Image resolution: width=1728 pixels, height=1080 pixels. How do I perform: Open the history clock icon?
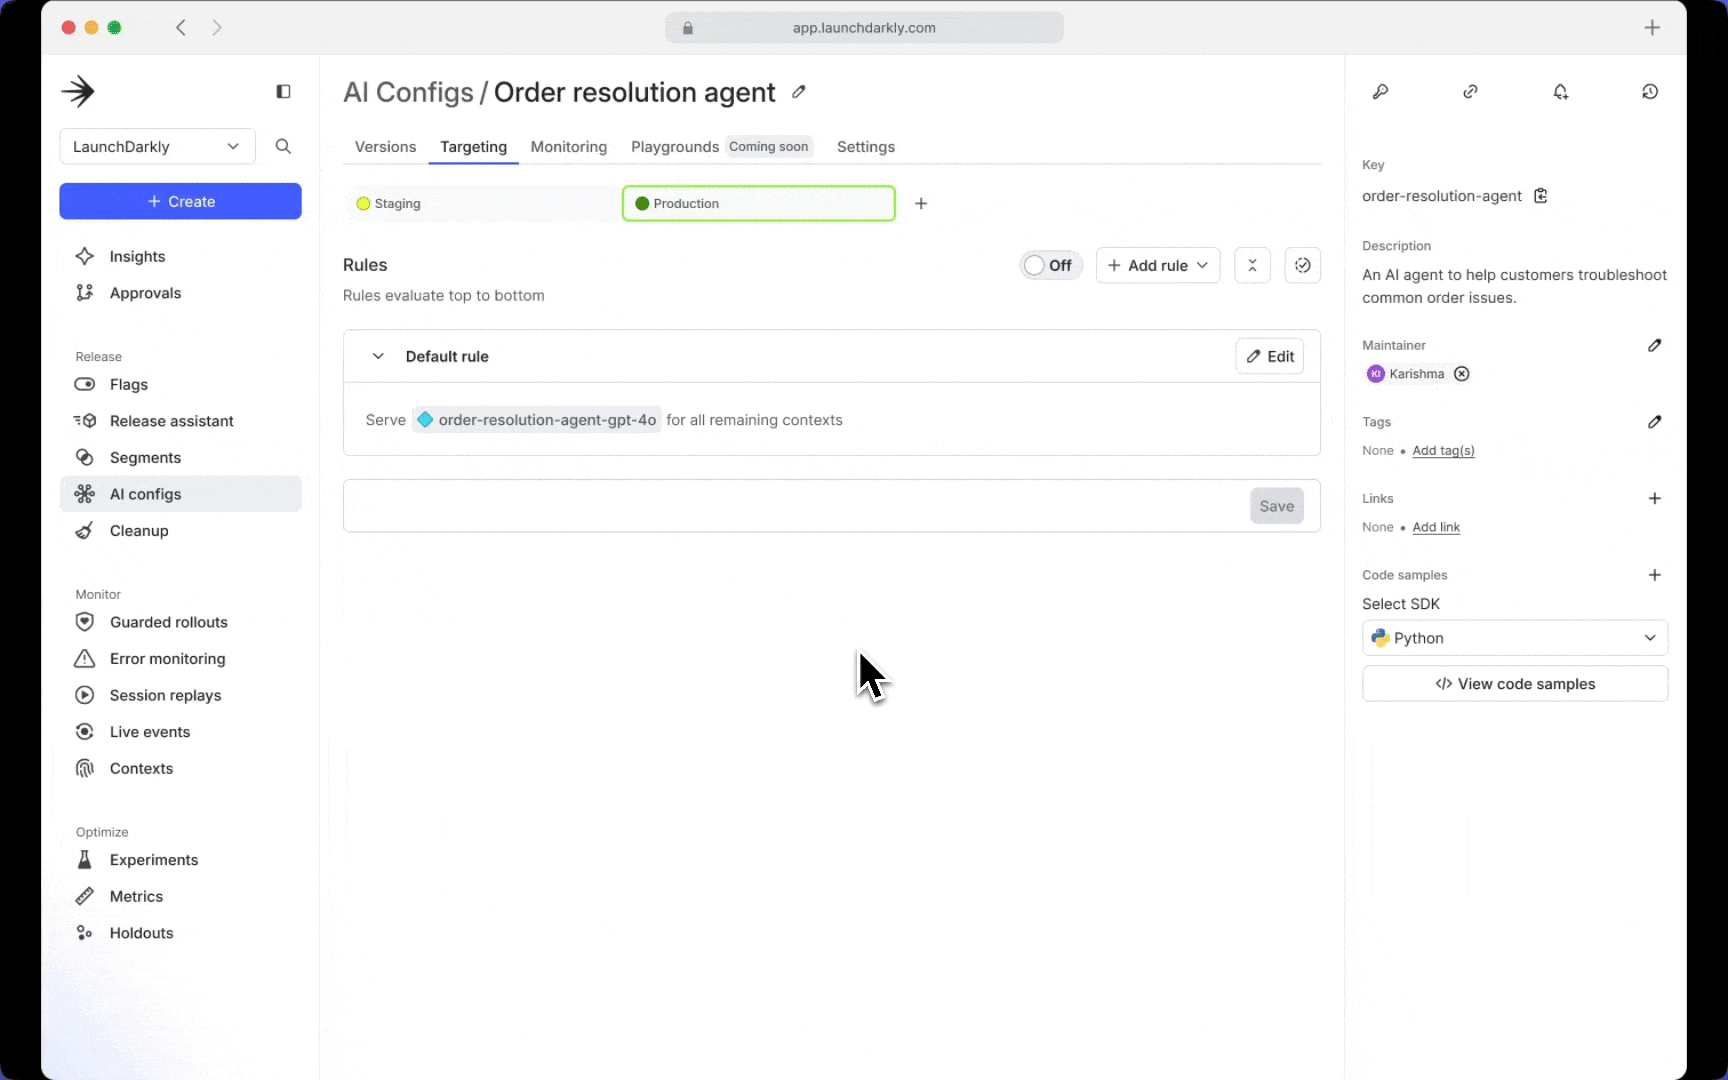coord(1650,92)
